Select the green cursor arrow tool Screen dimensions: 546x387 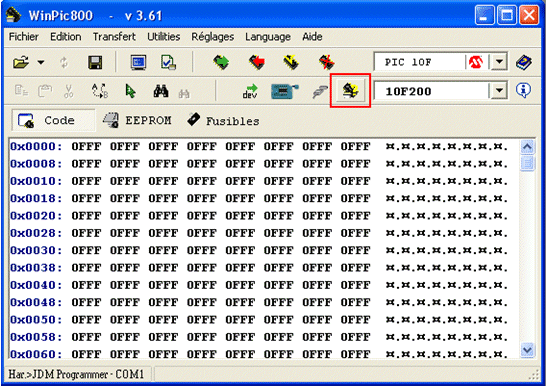(130, 91)
